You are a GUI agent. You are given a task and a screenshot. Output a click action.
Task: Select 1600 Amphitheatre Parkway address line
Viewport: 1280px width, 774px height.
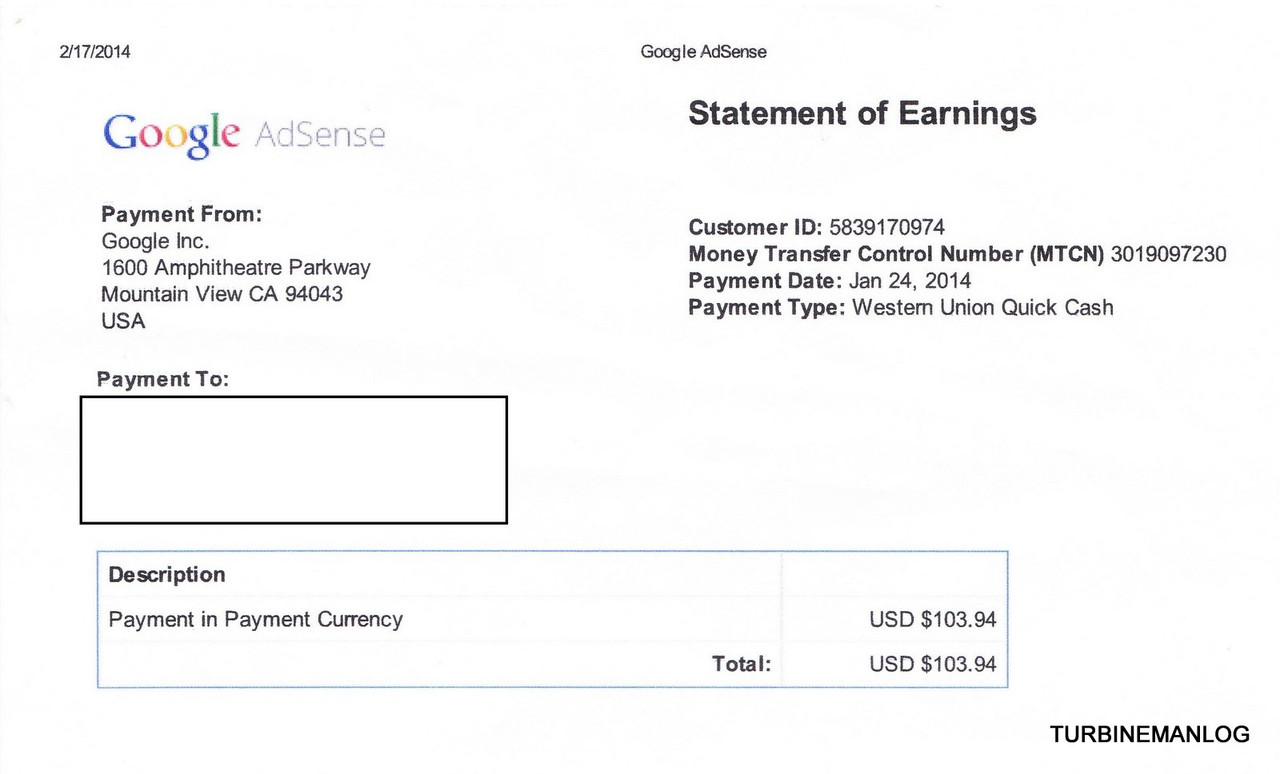point(236,268)
